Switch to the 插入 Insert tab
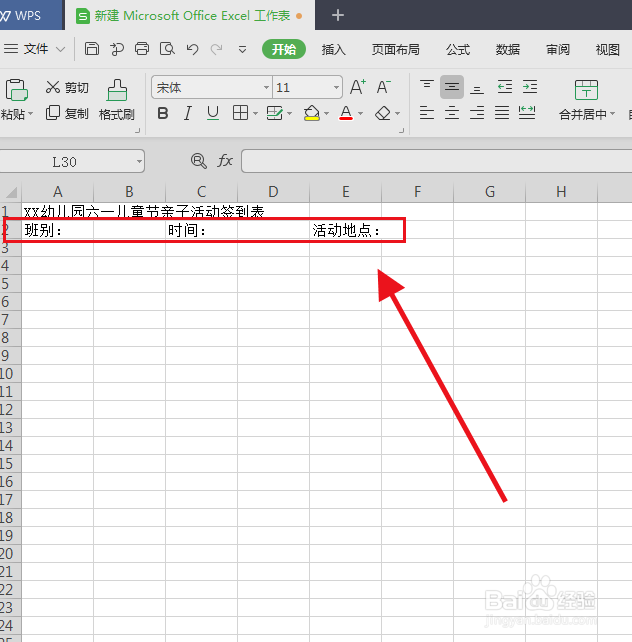This screenshot has width=632, height=642. point(334,50)
